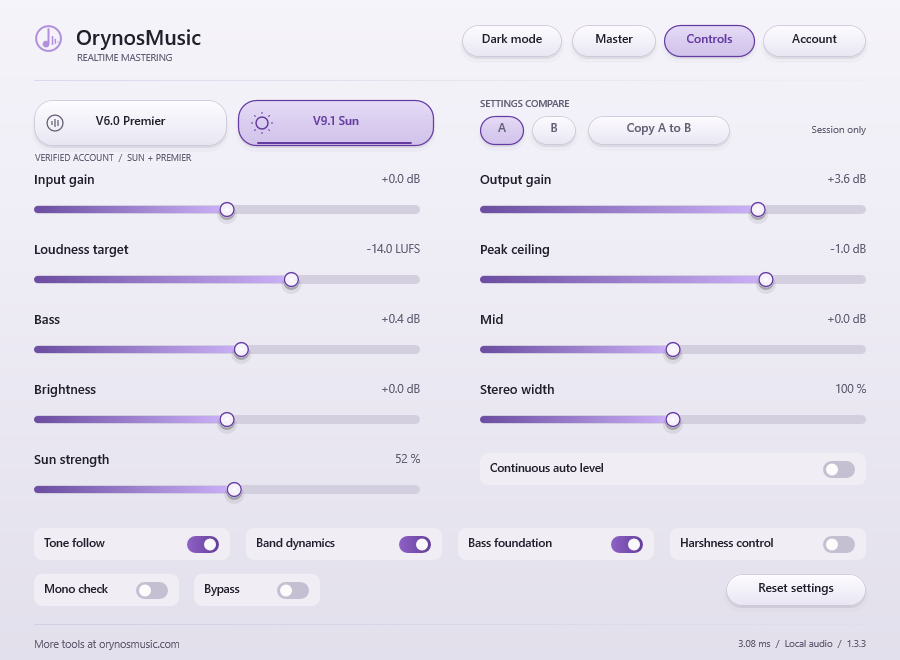Click the -1.0 dB peak ceiling value
The height and width of the screenshot is (660, 900).
tap(848, 249)
